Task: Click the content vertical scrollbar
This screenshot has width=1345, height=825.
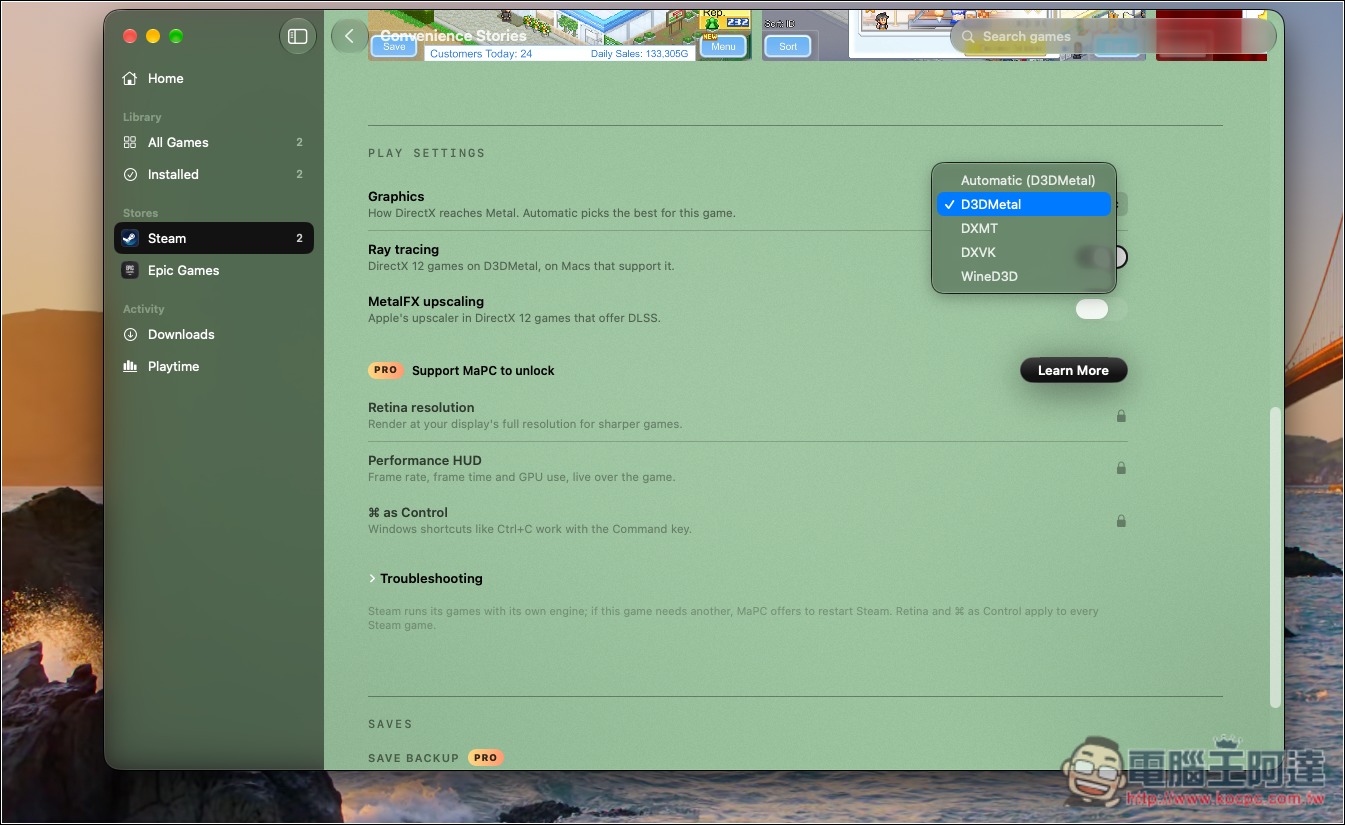Action: [x=1274, y=557]
